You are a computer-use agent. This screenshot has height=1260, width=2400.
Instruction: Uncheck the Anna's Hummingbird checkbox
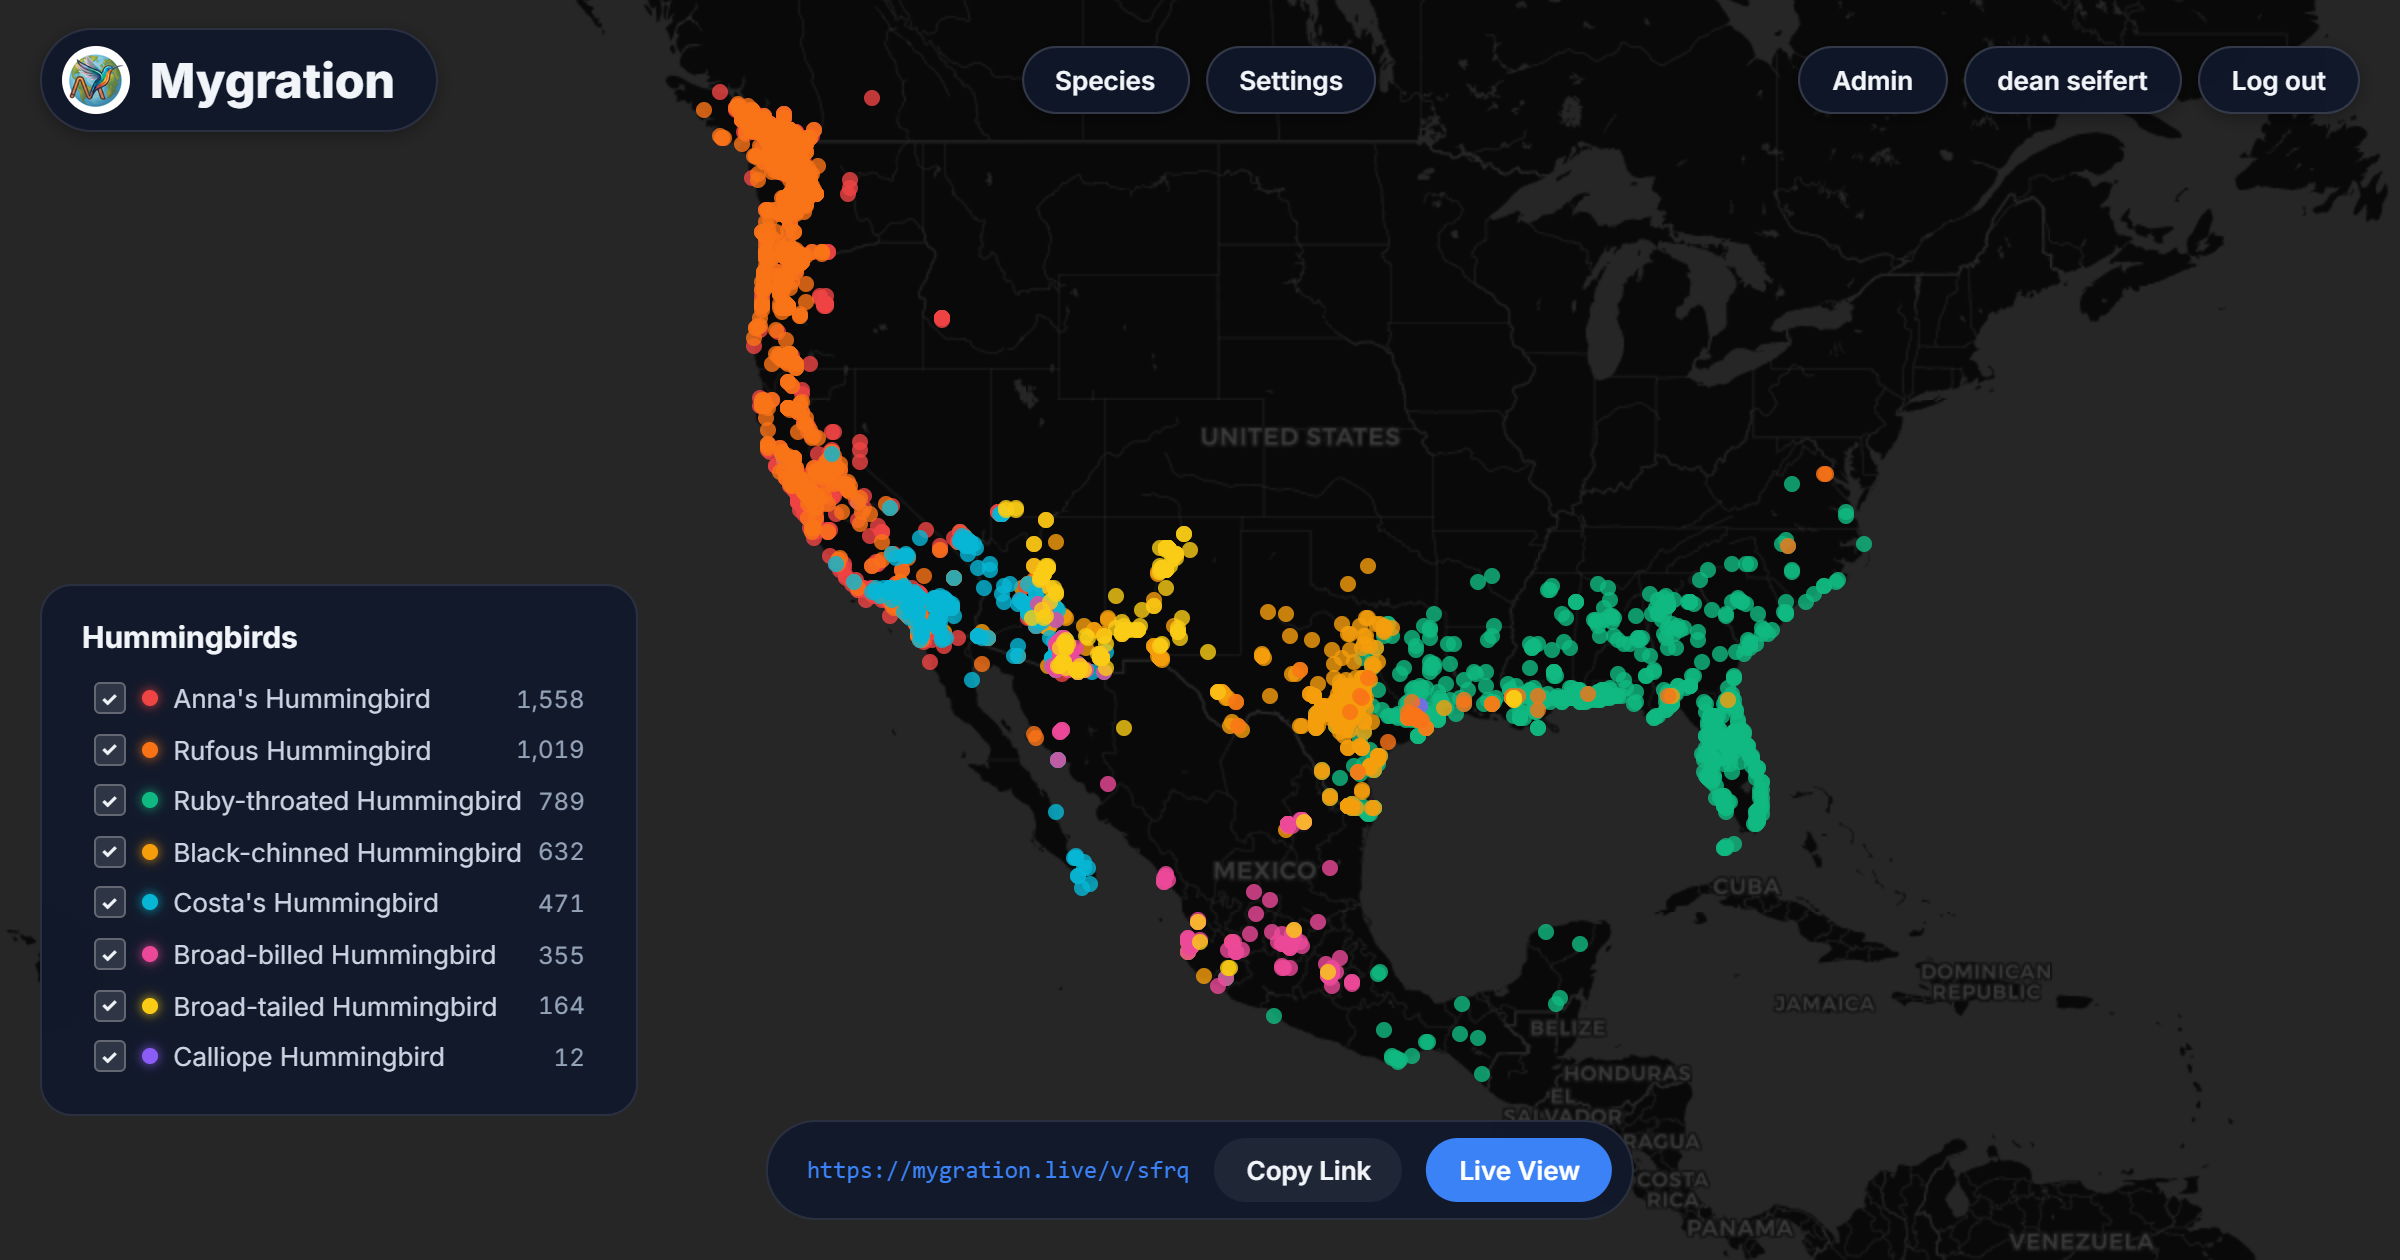point(109,699)
